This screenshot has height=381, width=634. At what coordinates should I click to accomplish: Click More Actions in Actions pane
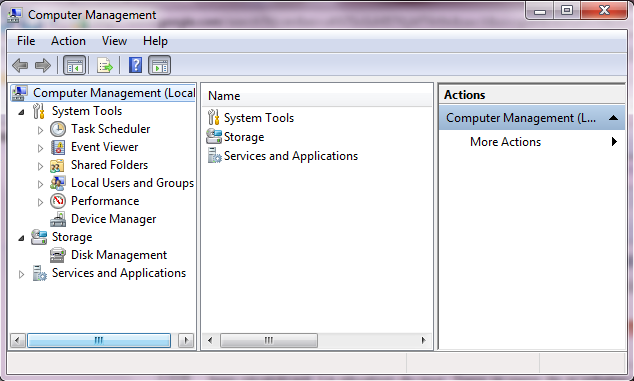click(x=505, y=142)
